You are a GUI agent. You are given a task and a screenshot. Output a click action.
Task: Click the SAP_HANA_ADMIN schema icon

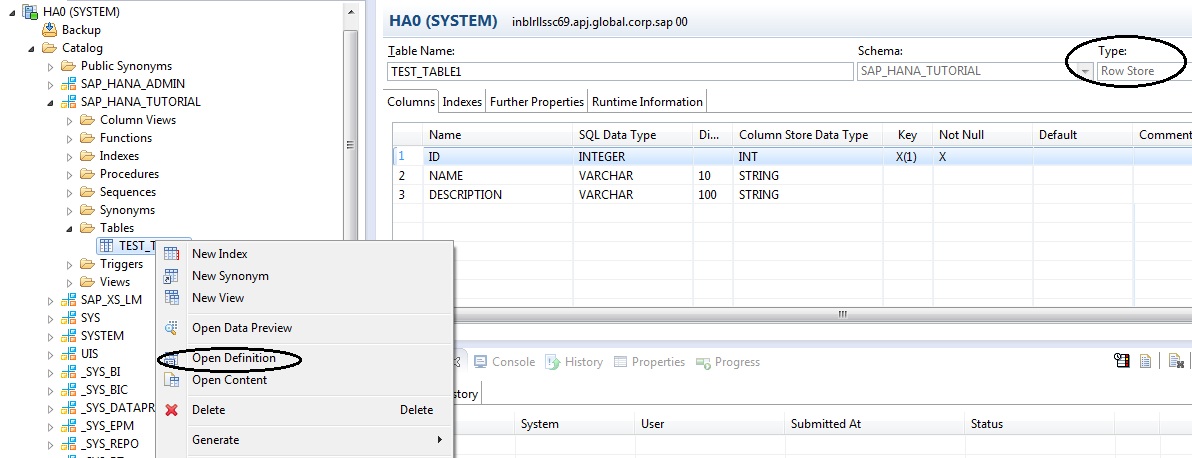68,84
